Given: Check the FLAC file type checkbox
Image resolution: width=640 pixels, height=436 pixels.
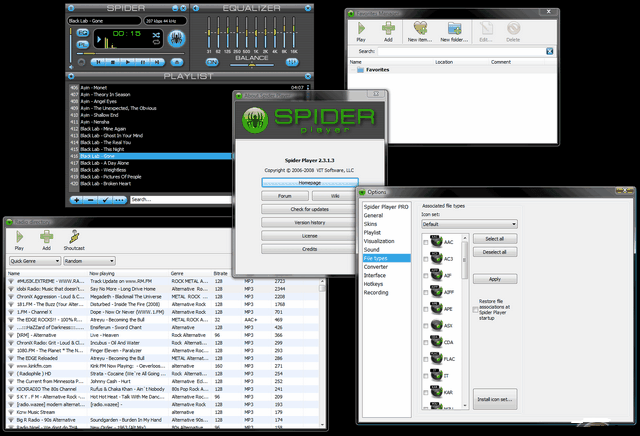Looking at the screenshot, I should pyautogui.click(x=426, y=359).
